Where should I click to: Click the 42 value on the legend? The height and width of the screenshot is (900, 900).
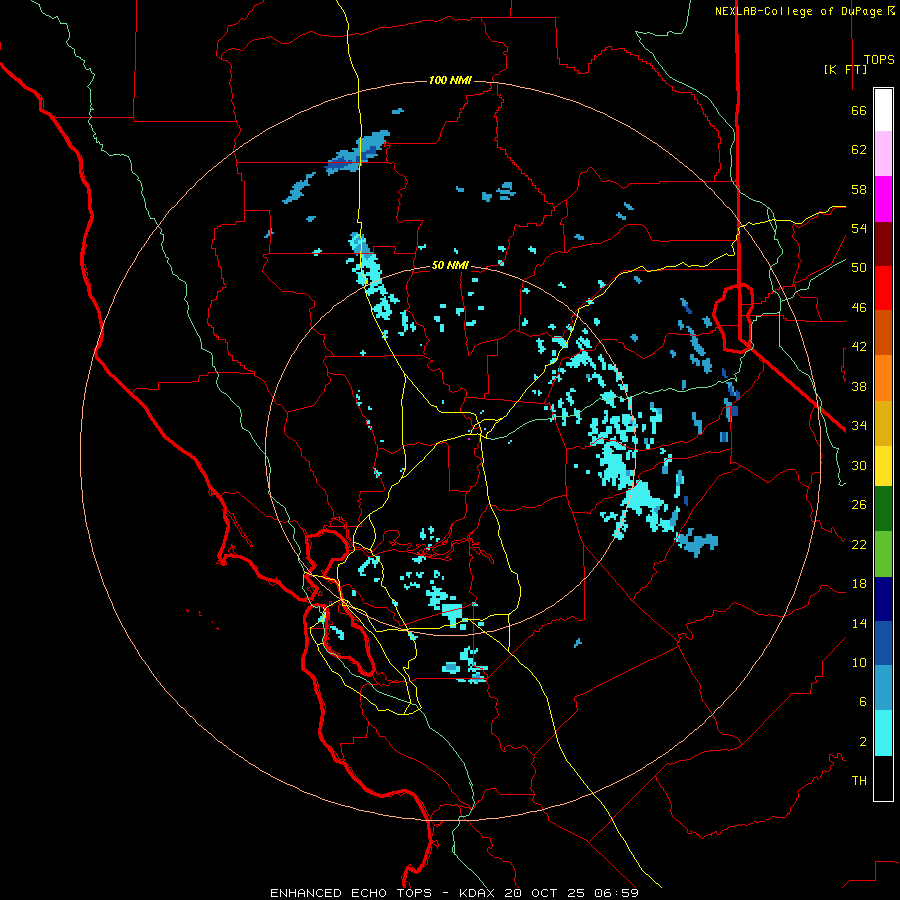[x=859, y=347]
